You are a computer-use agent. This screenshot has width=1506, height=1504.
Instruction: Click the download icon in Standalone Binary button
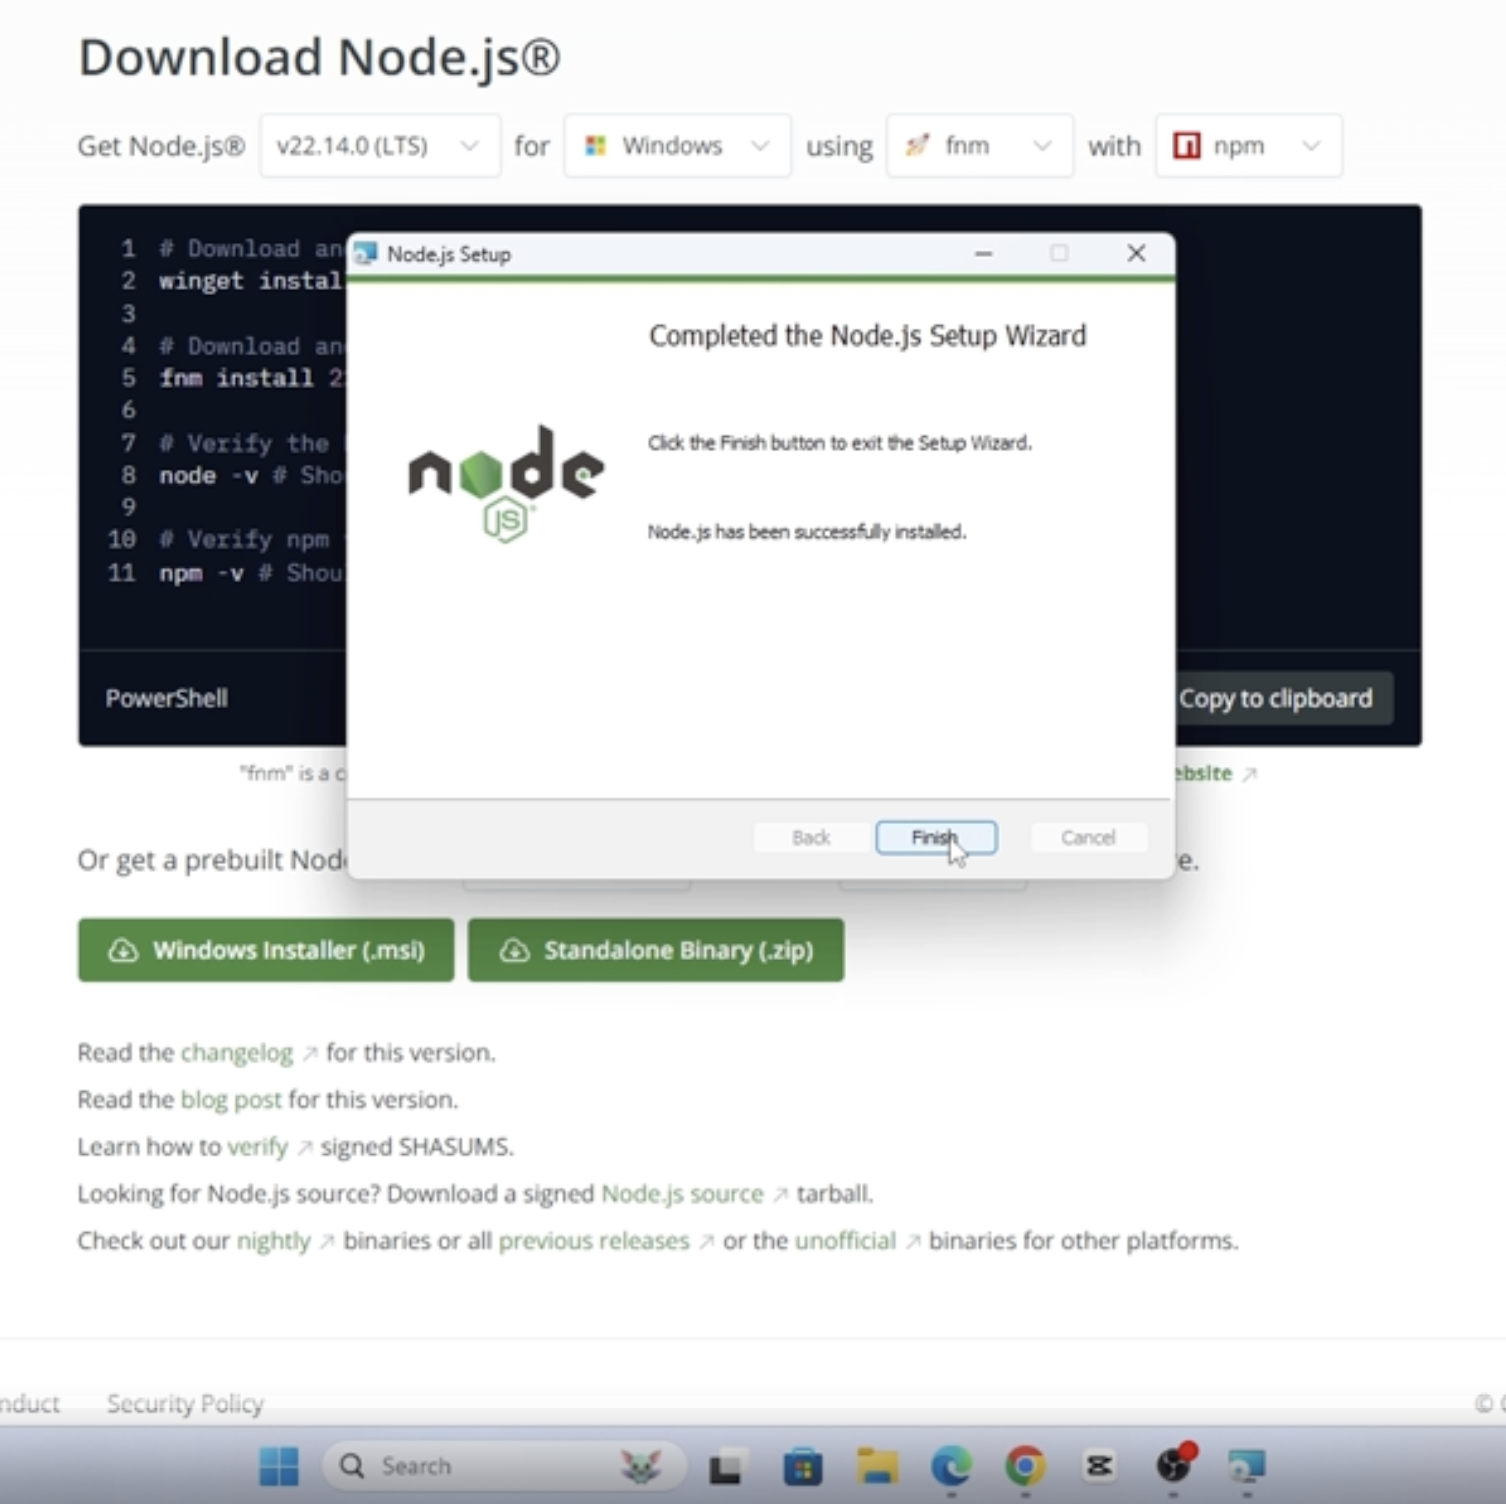click(514, 950)
